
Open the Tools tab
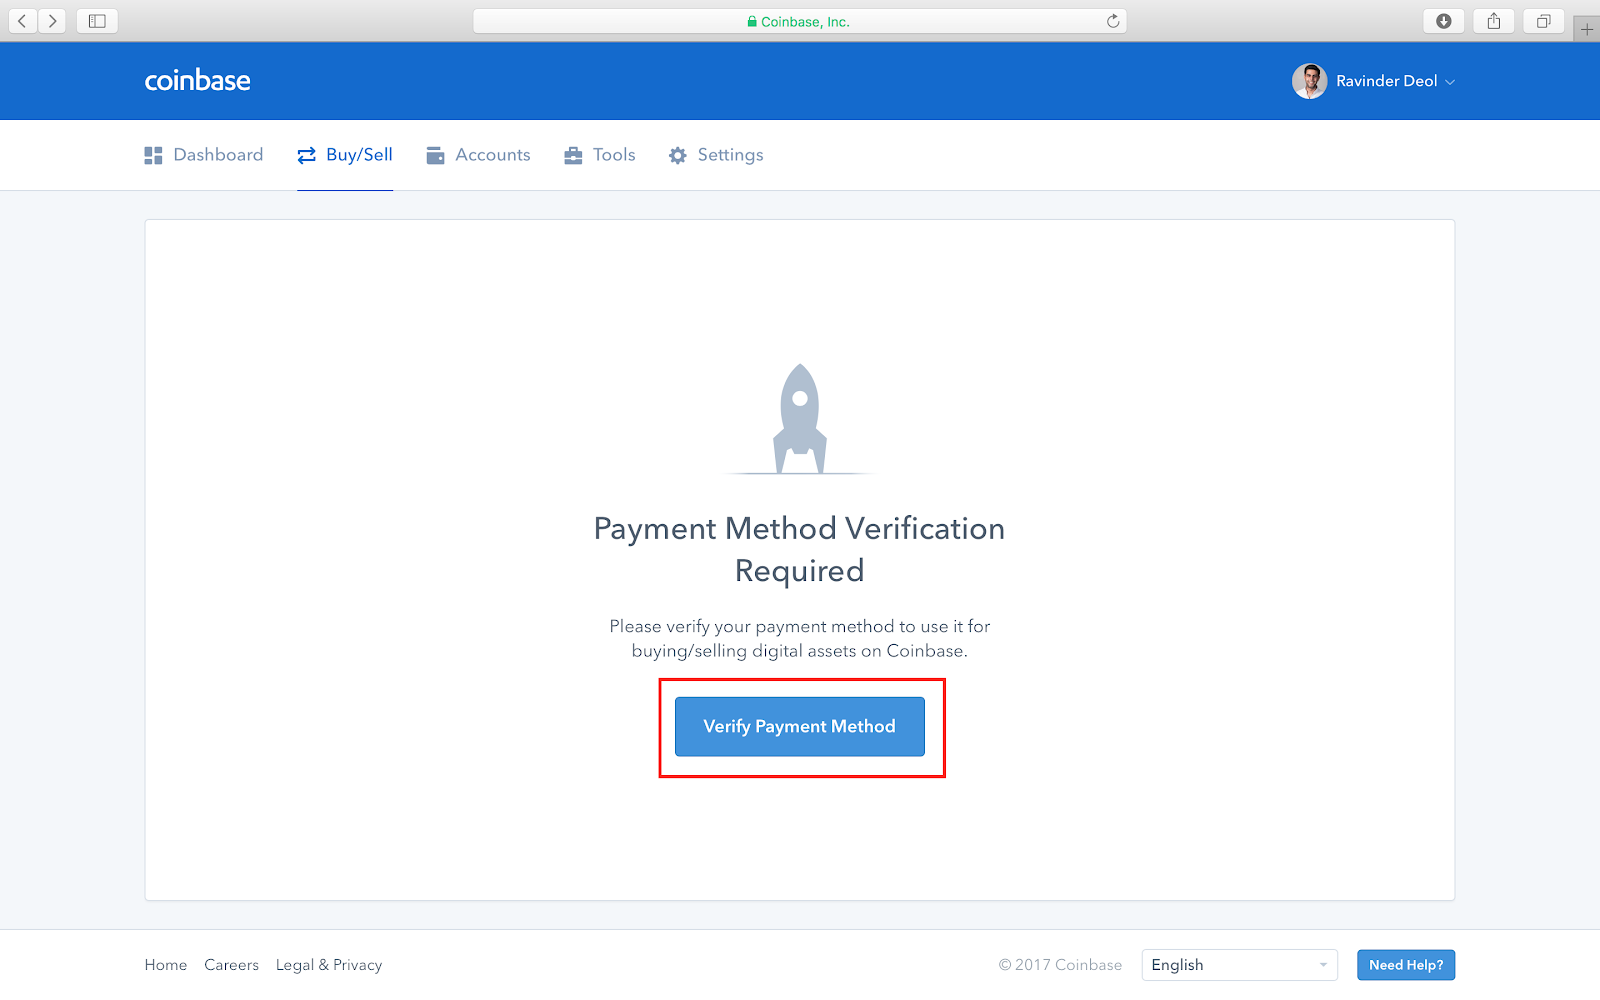600,155
